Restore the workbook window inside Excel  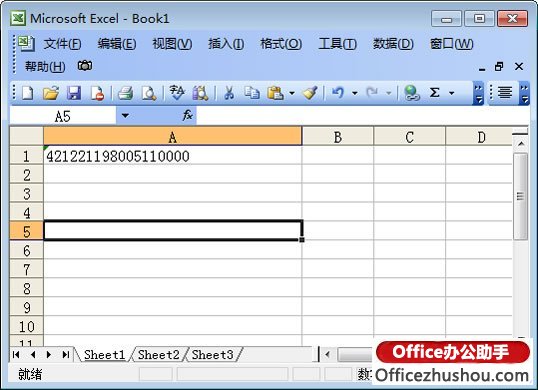point(499,66)
